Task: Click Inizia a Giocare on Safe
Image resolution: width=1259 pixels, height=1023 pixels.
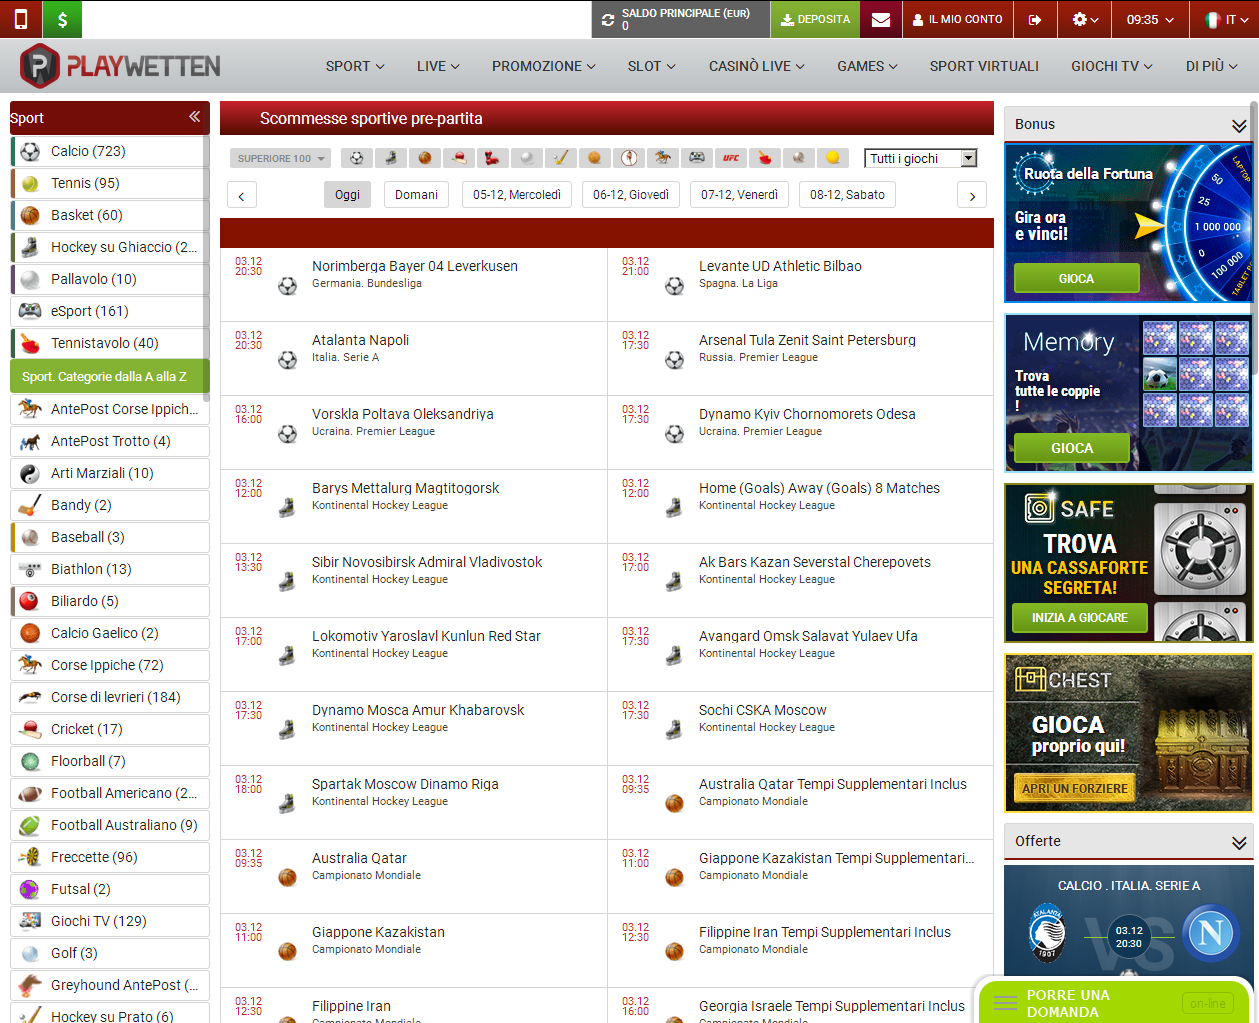Action: (1079, 617)
